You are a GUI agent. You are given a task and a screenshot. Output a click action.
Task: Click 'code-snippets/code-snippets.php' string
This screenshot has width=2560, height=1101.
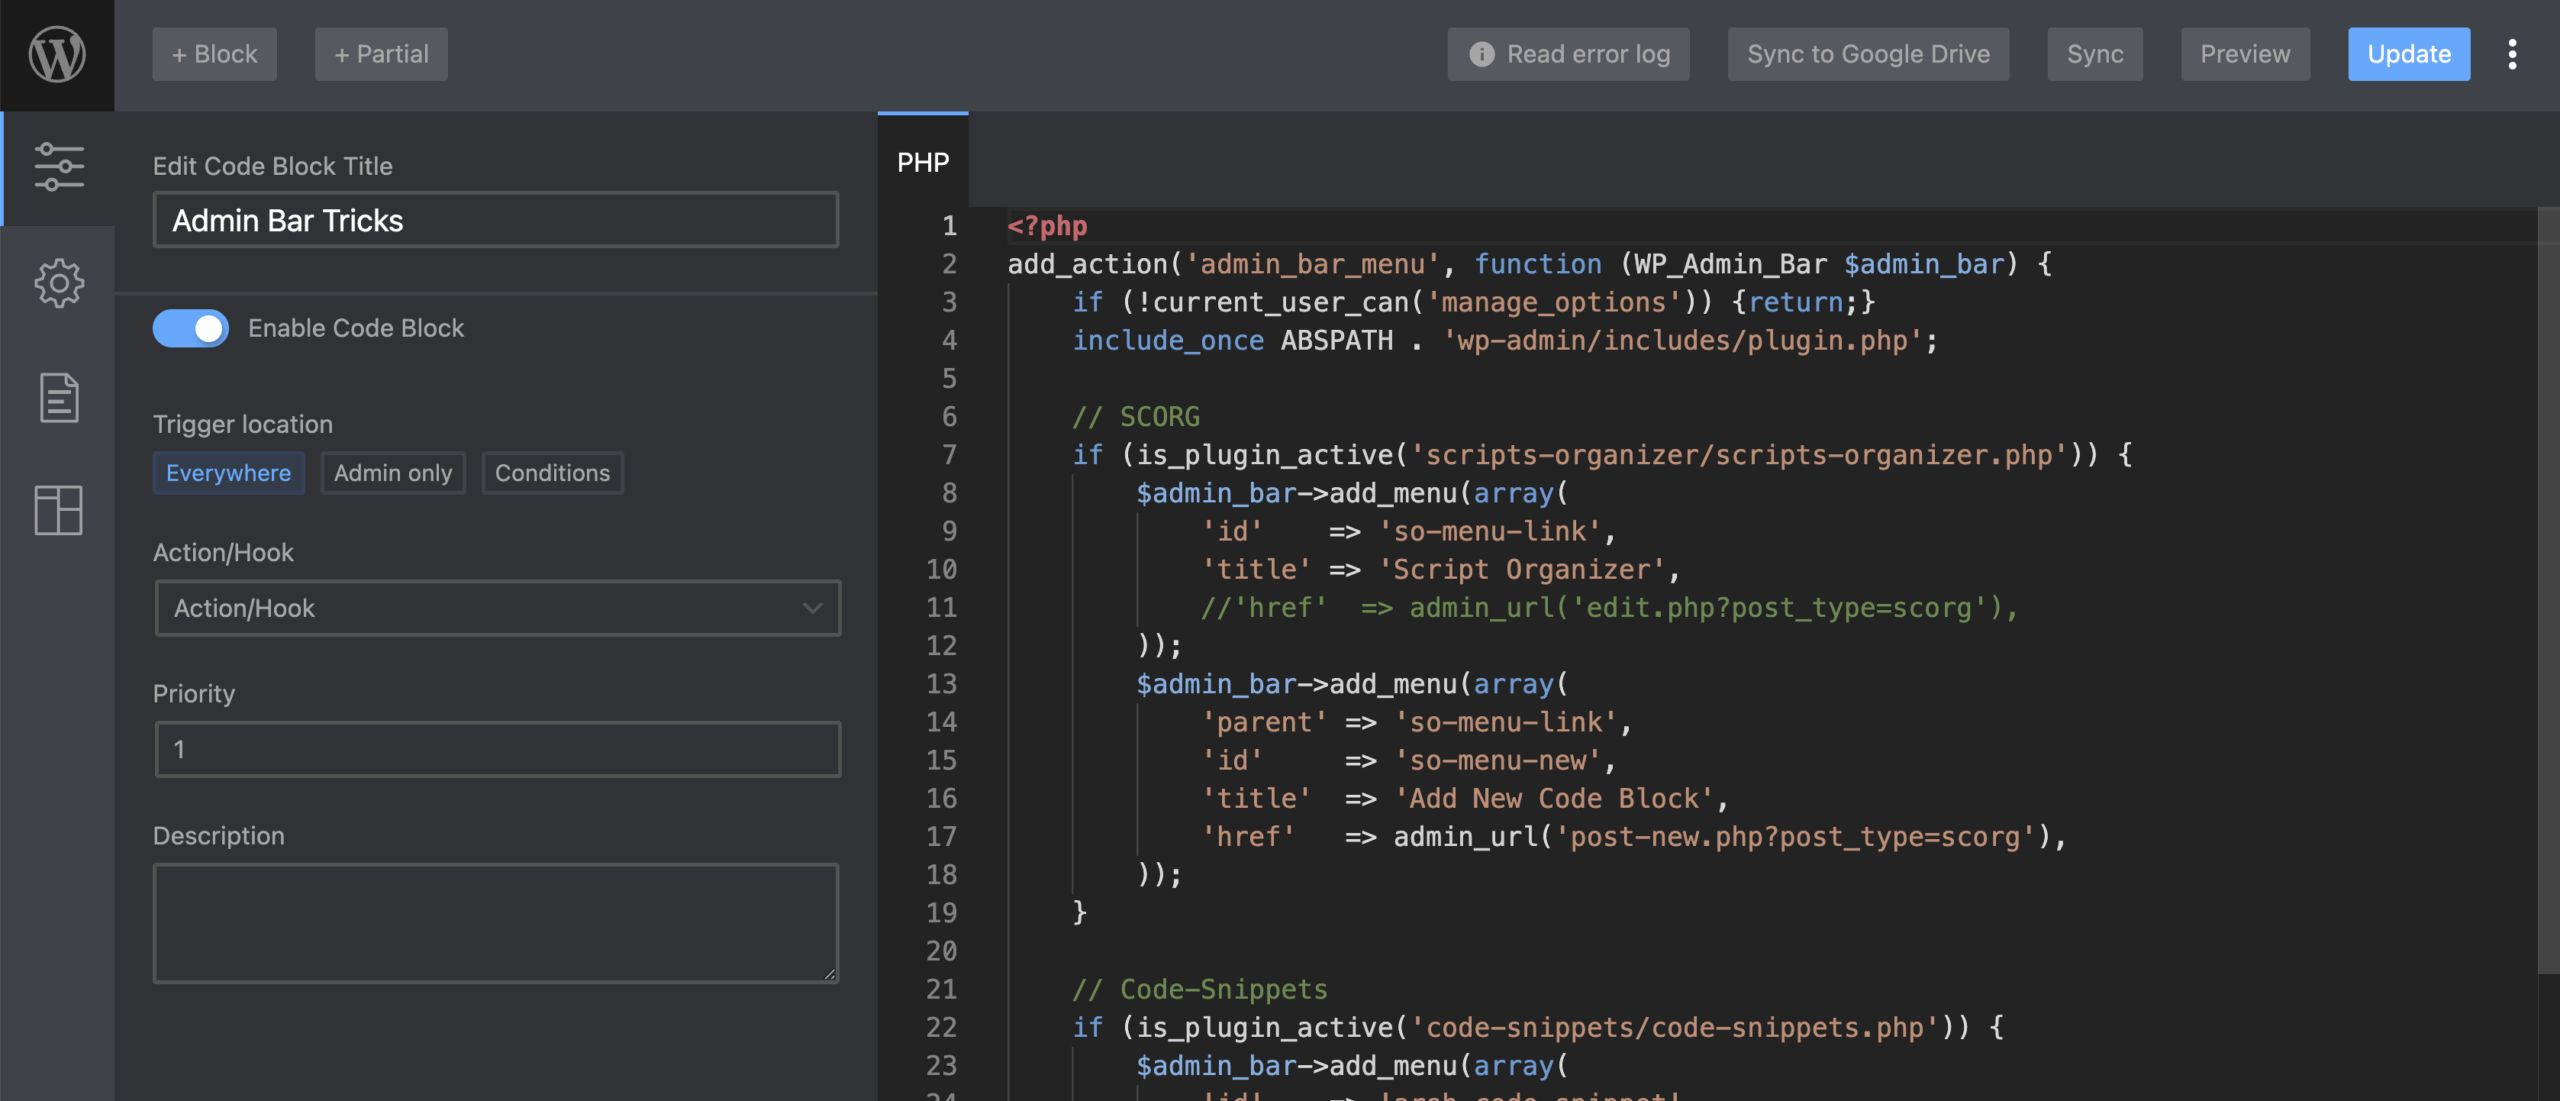tap(1675, 1028)
